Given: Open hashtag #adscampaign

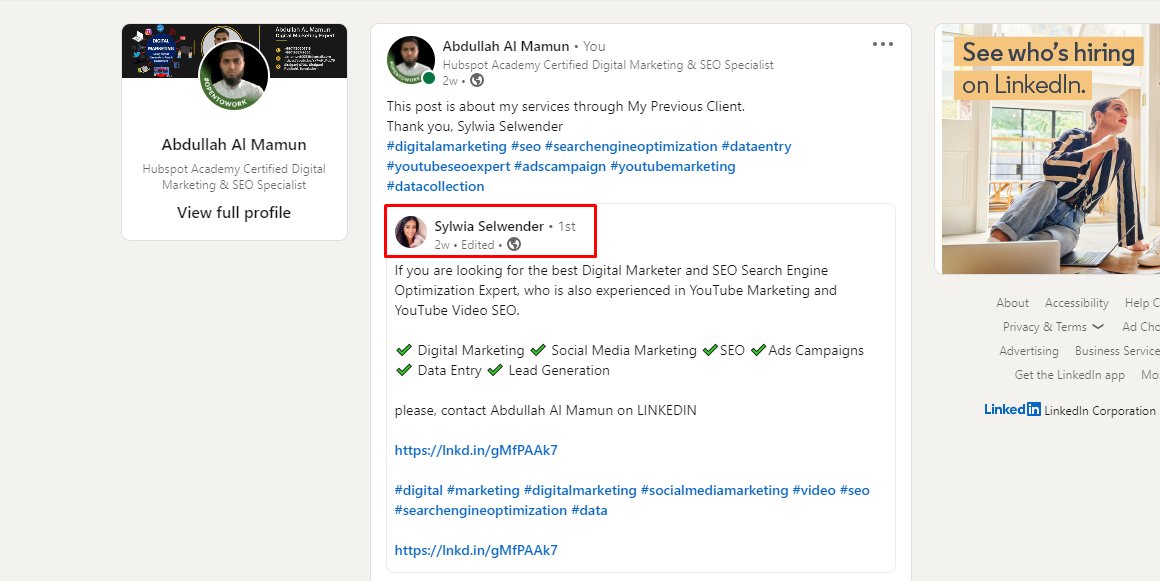Looking at the screenshot, I should pyautogui.click(x=560, y=167).
